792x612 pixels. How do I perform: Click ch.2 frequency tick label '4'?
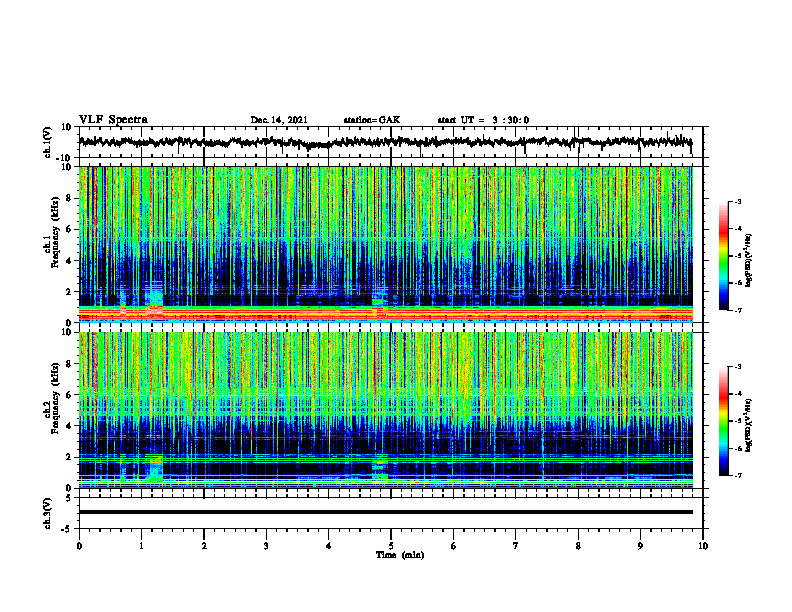[x=69, y=427]
